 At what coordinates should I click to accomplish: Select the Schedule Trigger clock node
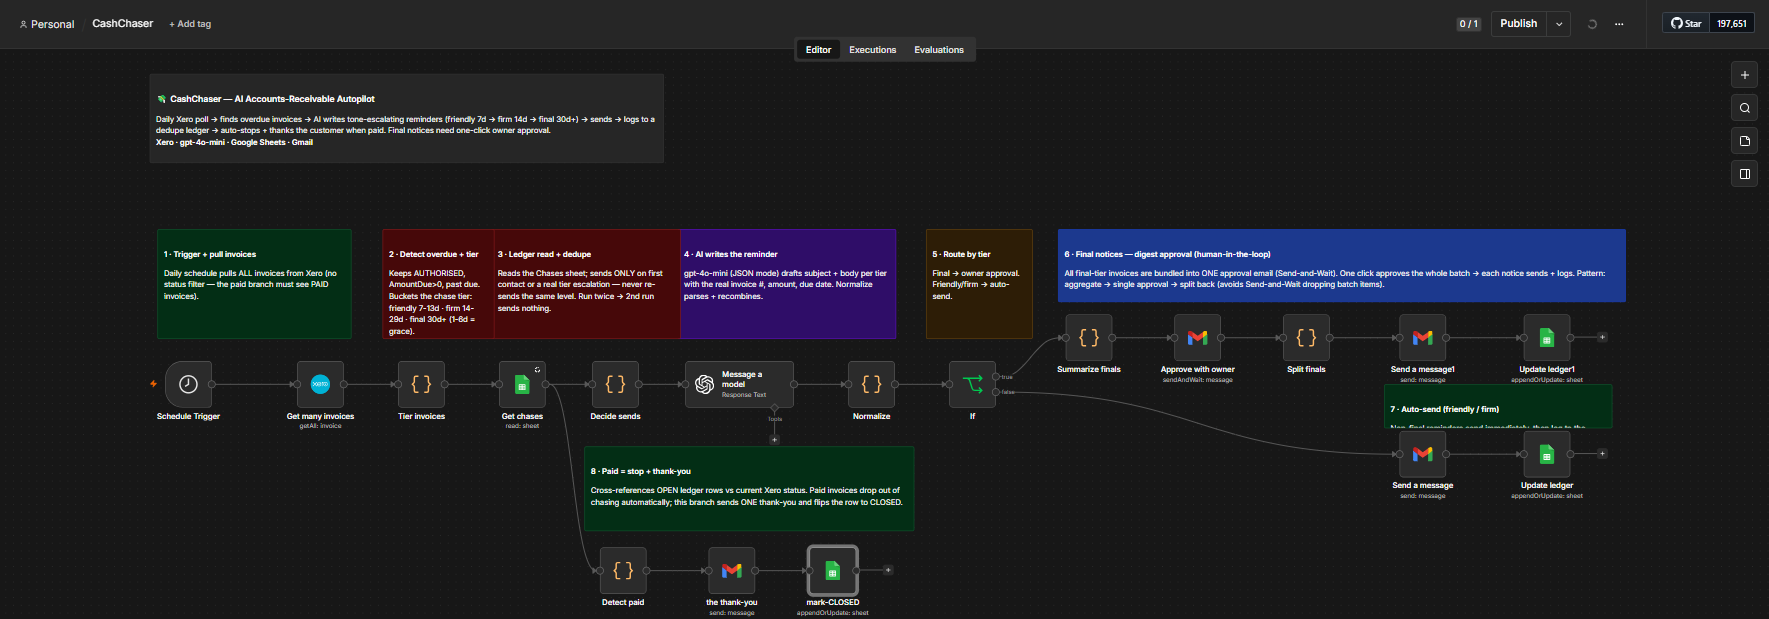tap(188, 384)
